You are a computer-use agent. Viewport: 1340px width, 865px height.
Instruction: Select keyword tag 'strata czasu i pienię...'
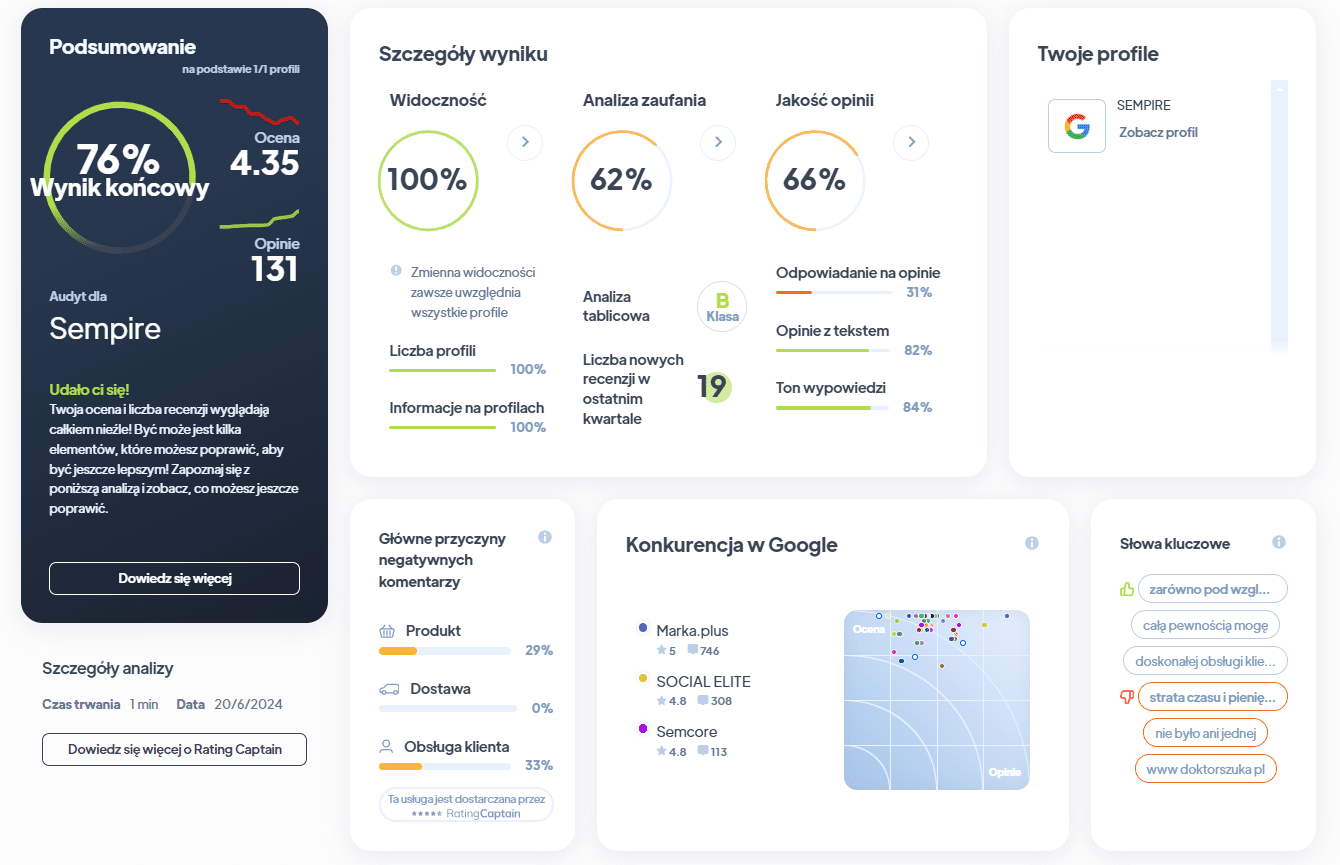pos(1213,696)
